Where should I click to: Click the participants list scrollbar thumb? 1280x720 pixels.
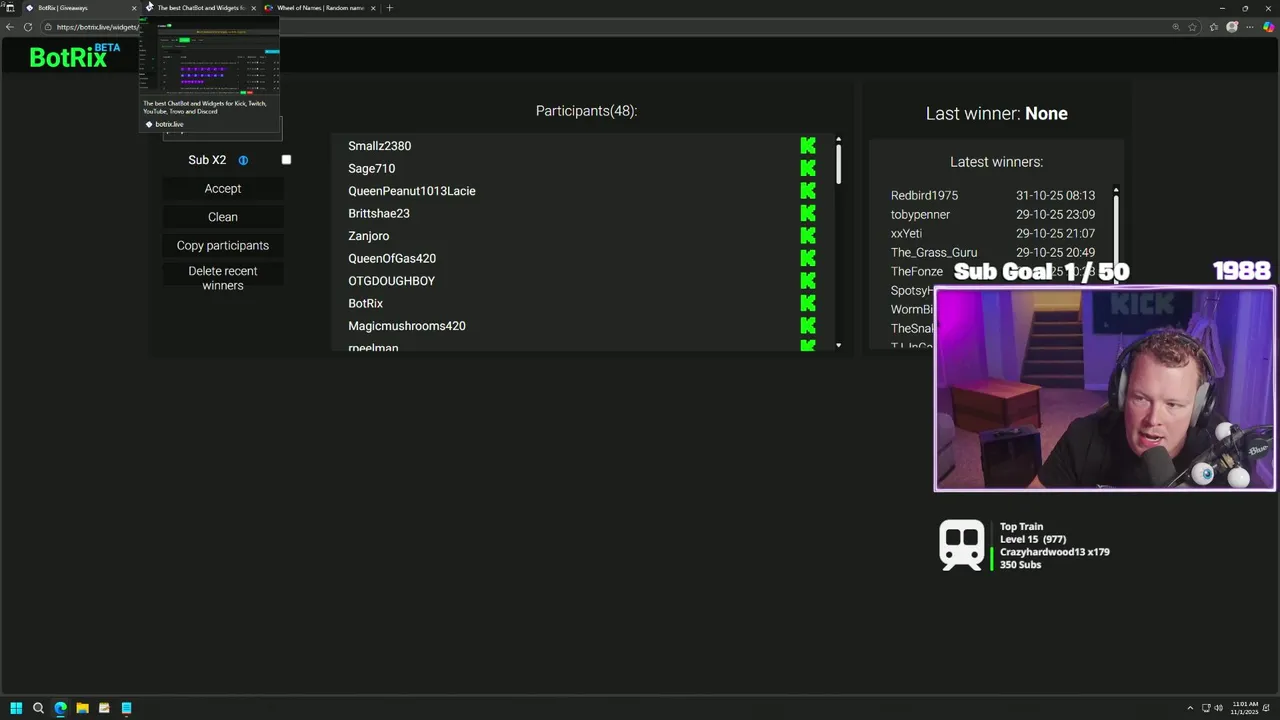coord(838,163)
